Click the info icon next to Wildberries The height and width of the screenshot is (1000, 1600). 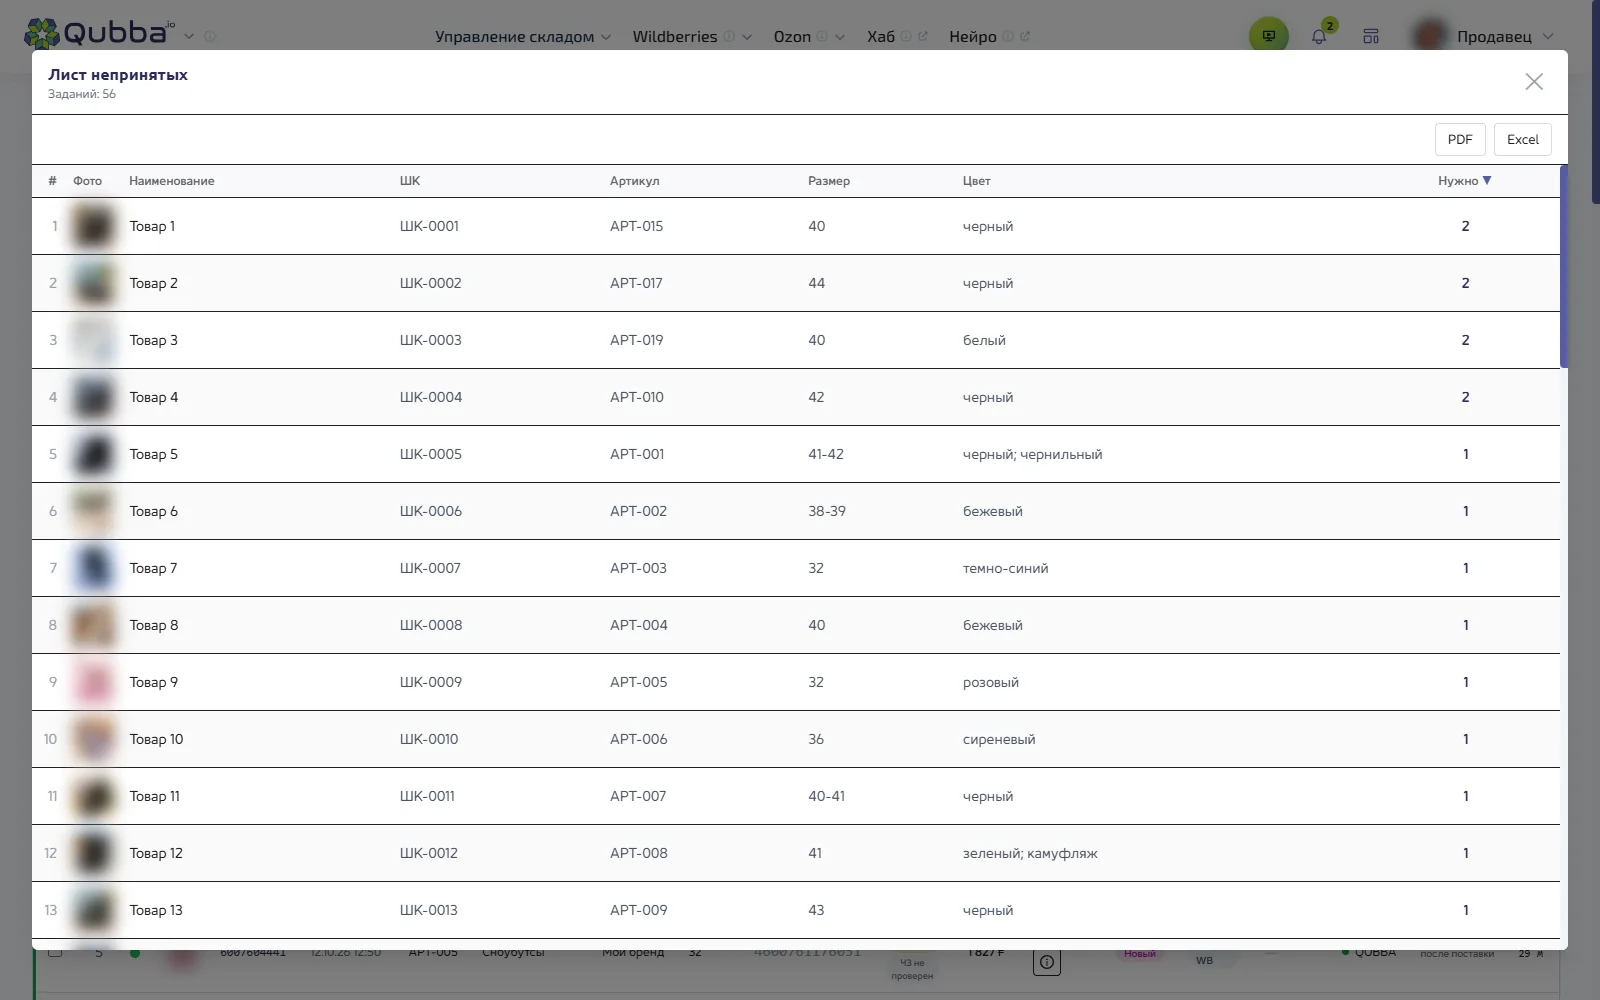coord(729,37)
